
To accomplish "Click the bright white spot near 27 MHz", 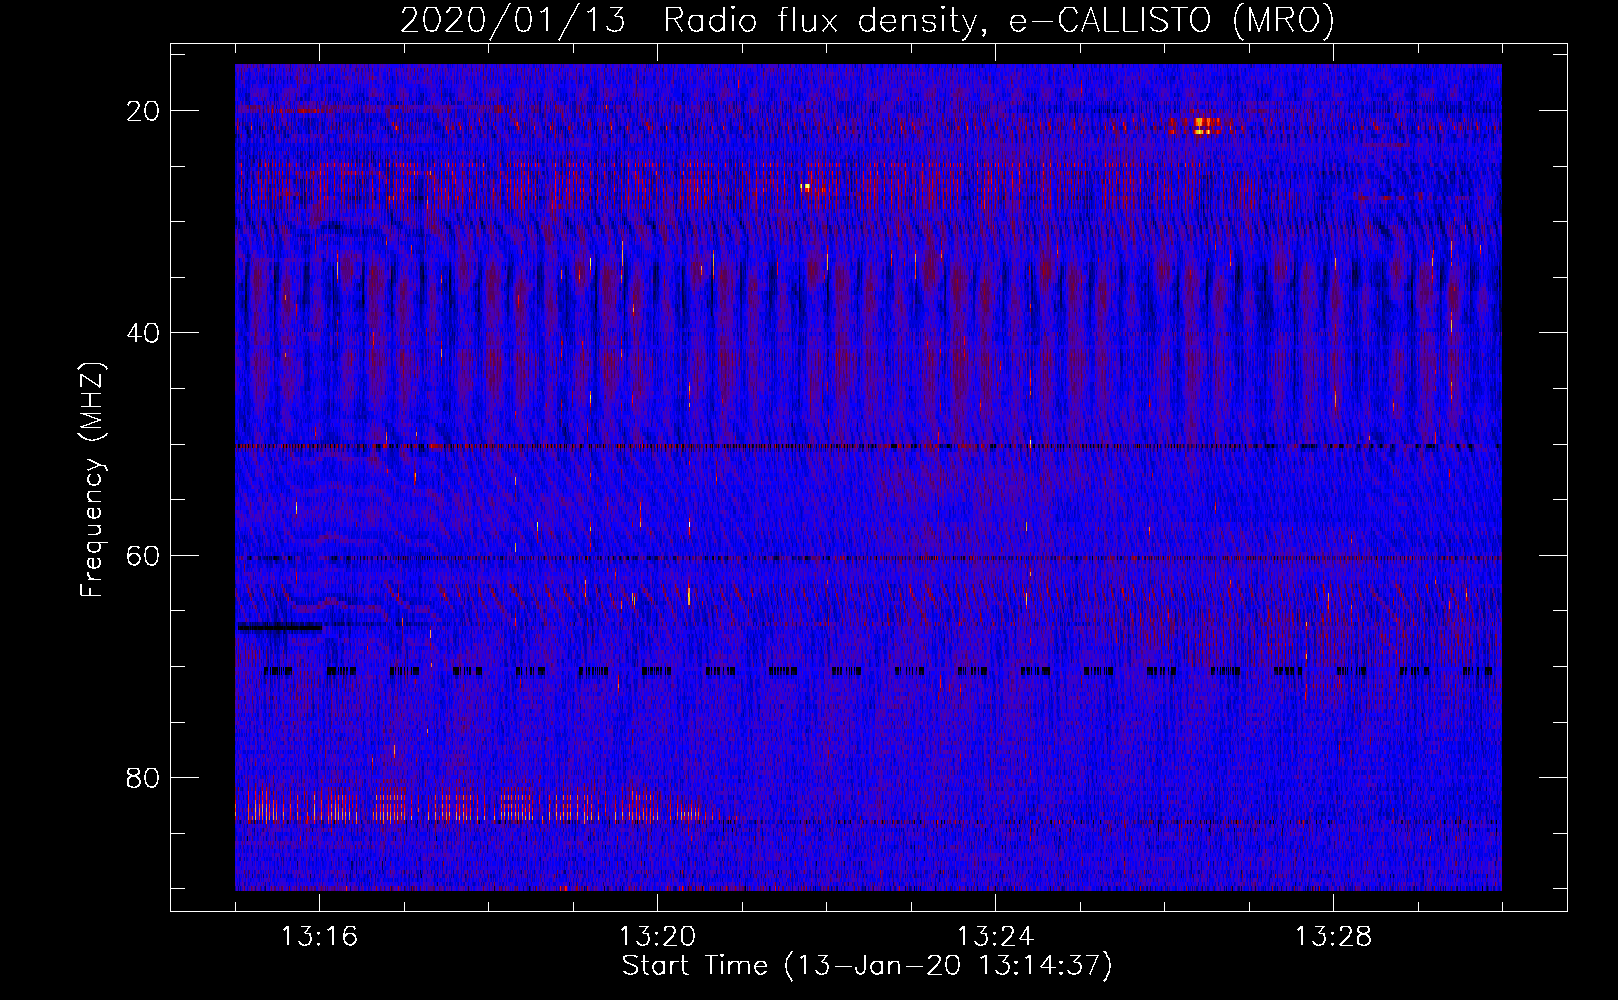I will coord(805,186).
